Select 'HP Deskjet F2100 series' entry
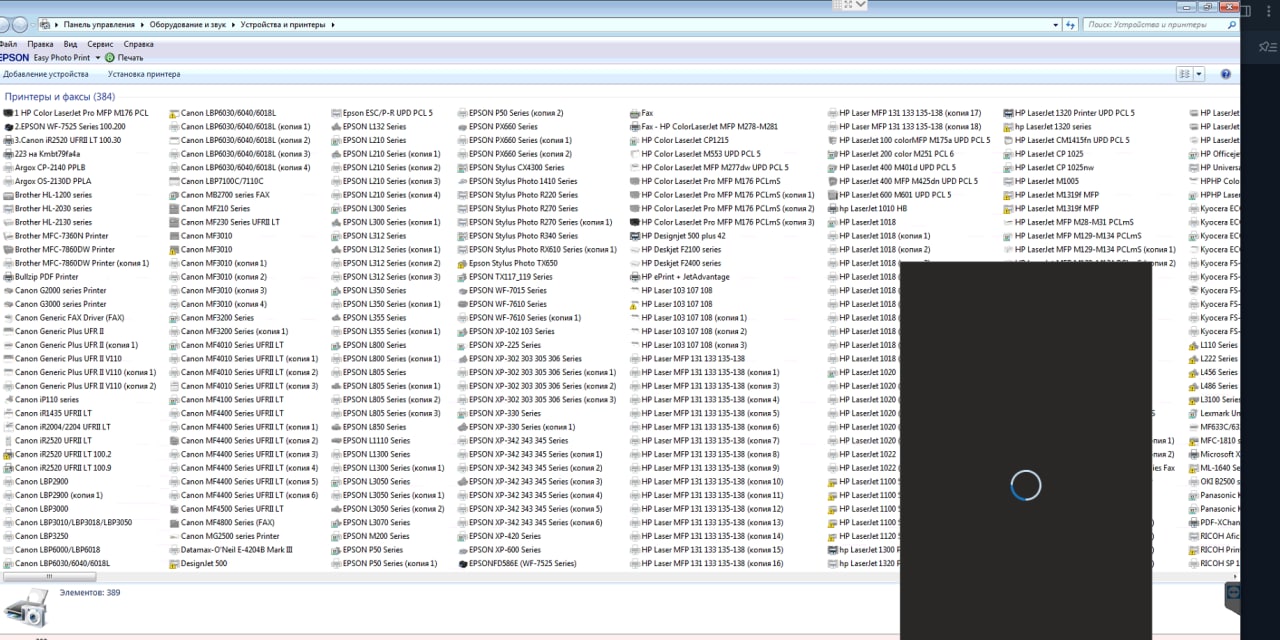Screen dimensions: 1280x640 [675, 250]
